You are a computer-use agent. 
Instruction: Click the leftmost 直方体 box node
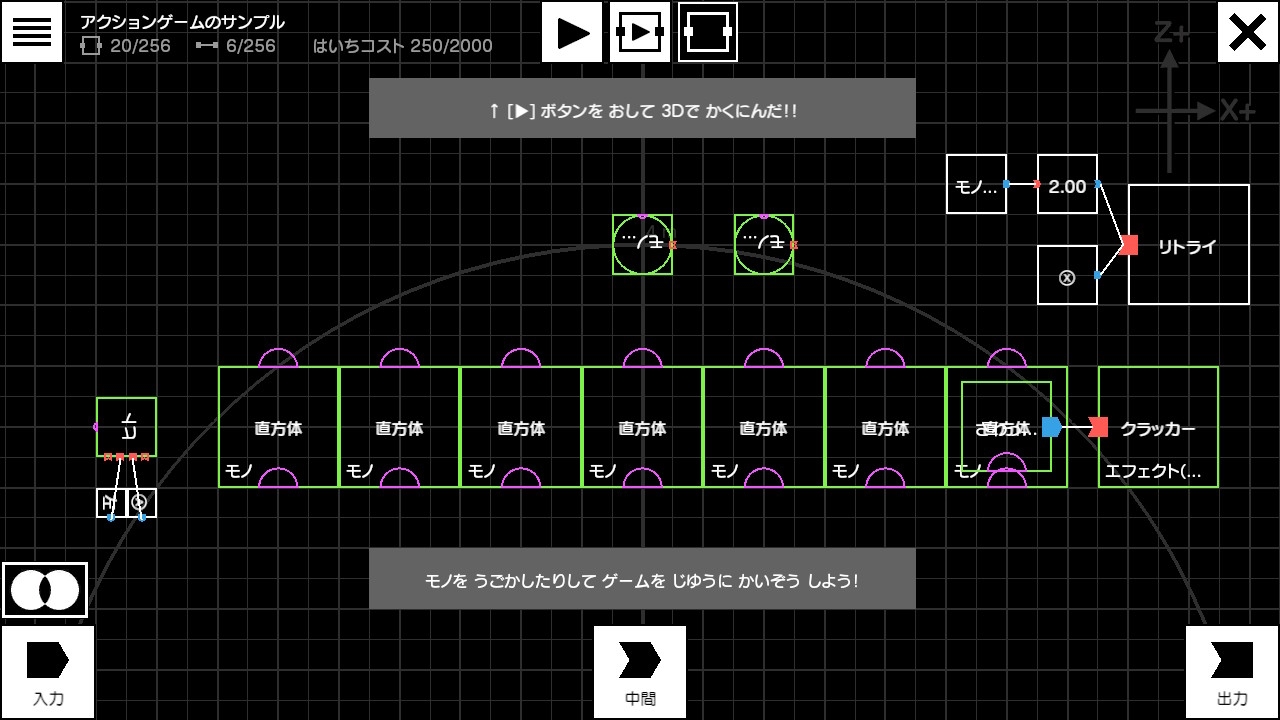pos(278,428)
